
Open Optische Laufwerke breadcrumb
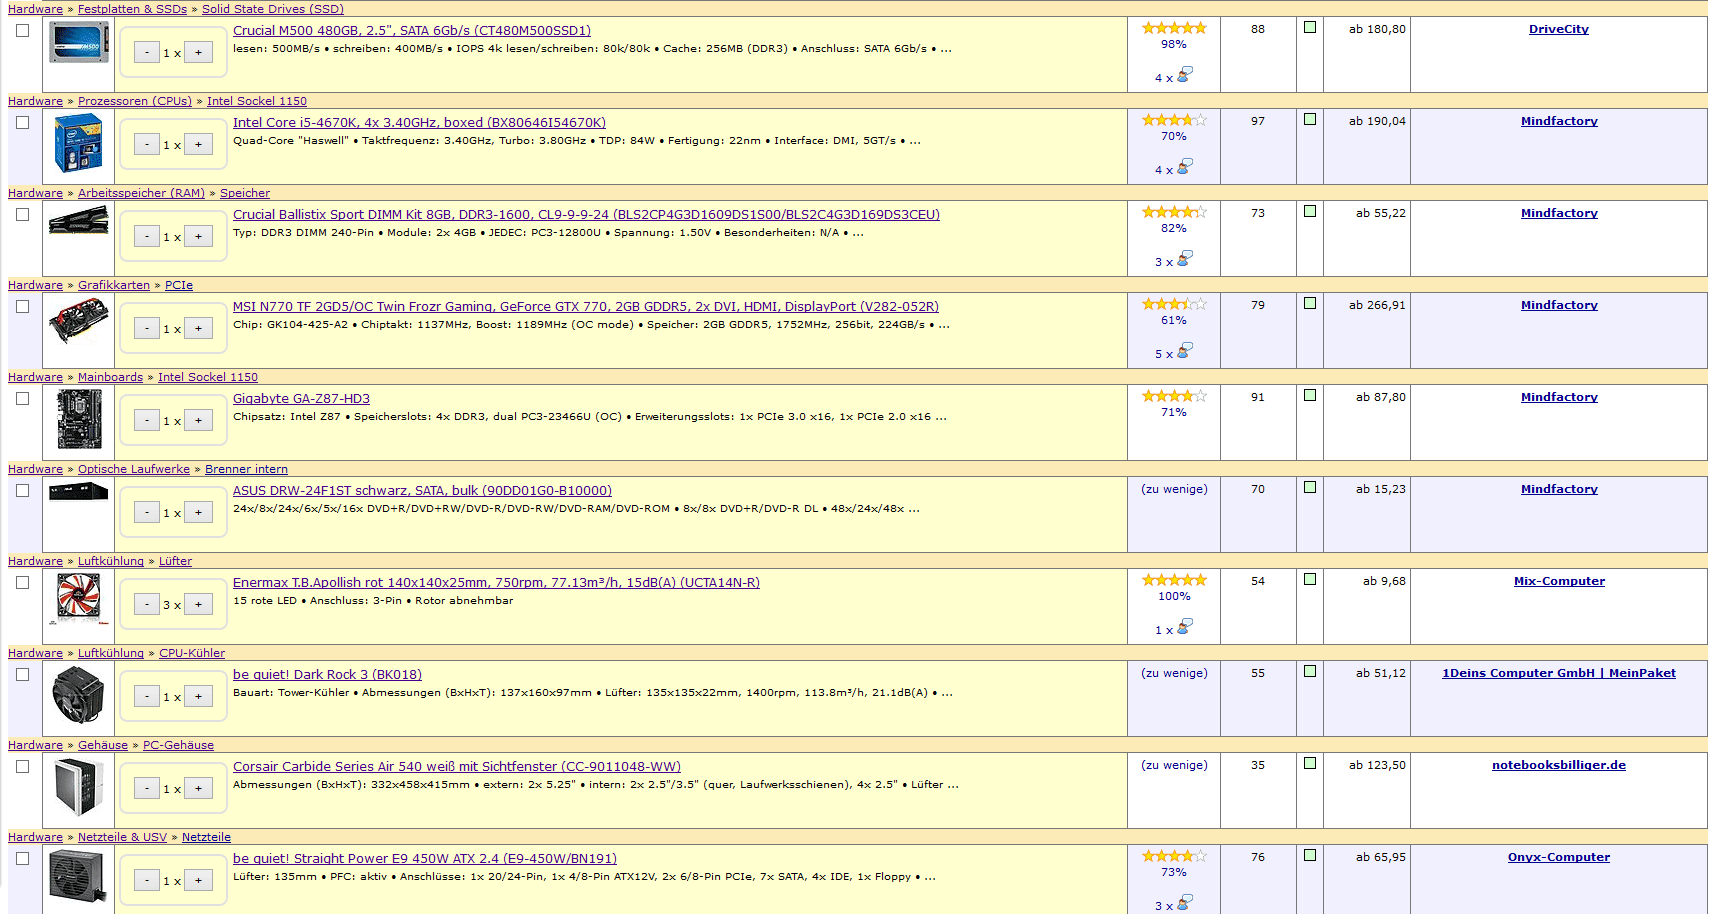(134, 469)
